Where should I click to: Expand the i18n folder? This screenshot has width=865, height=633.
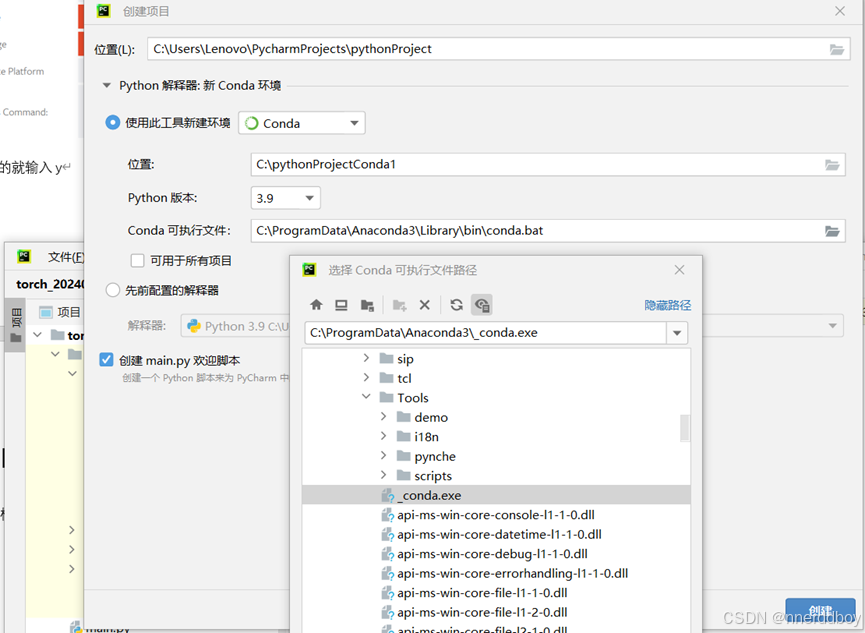click(383, 436)
